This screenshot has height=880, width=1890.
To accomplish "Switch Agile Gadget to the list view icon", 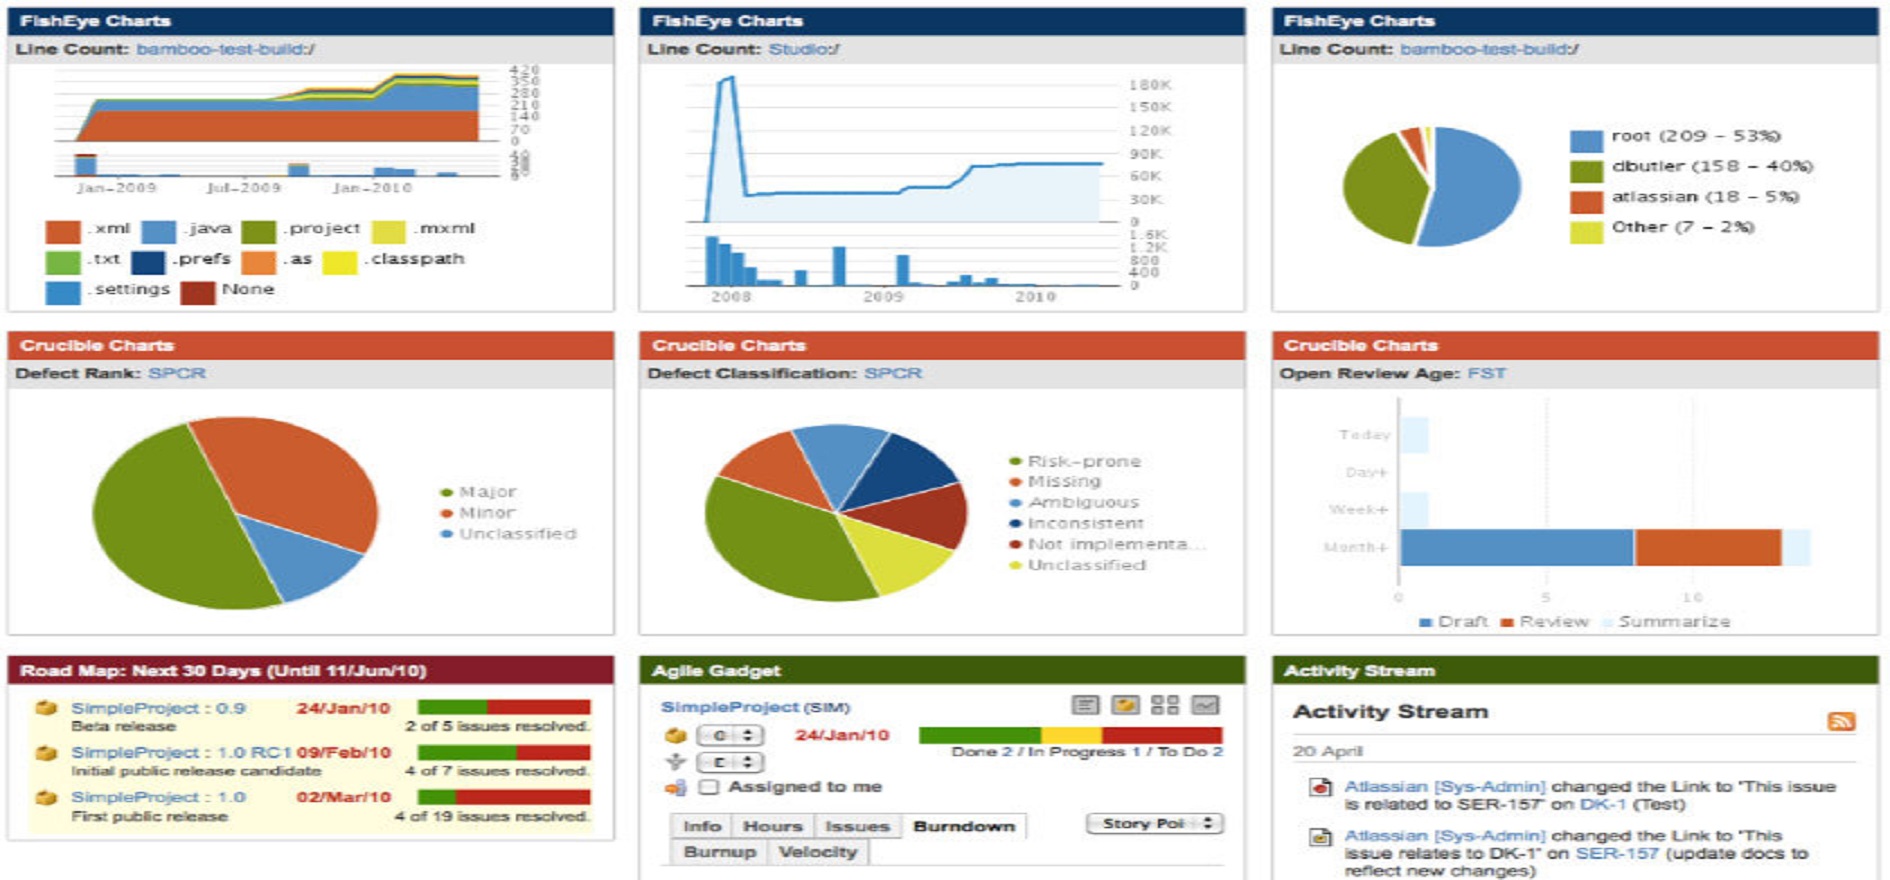I will [x=1085, y=705].
